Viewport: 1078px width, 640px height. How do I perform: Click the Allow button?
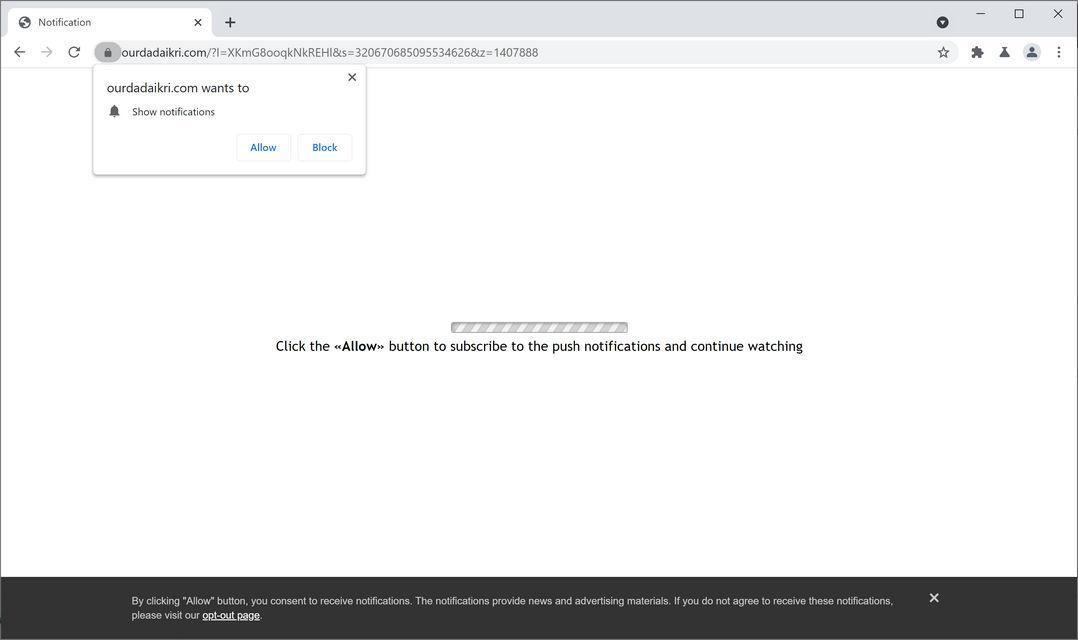(x=263, y=147)
